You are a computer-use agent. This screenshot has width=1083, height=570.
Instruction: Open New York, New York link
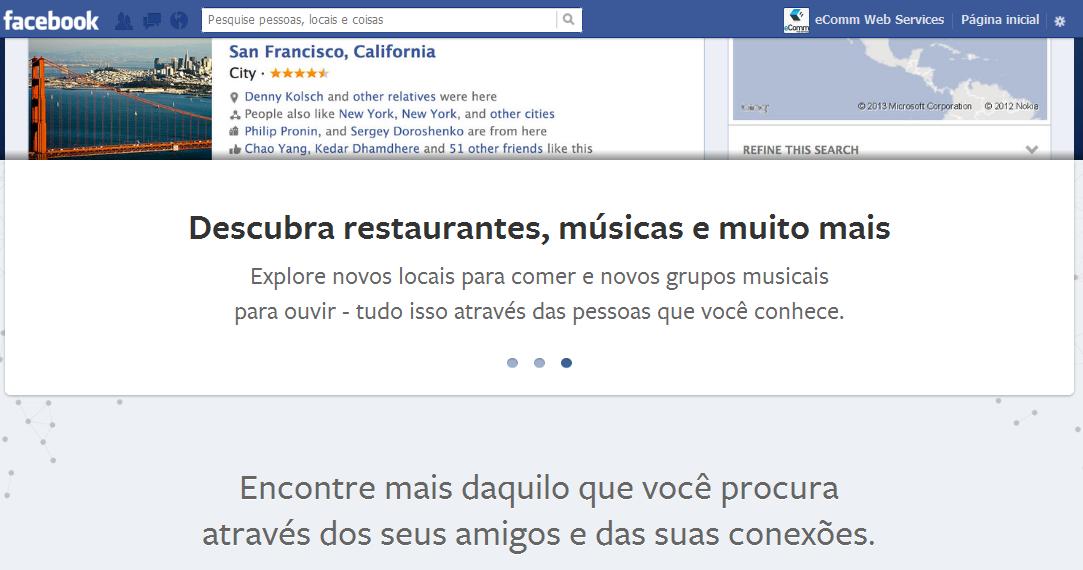pos(398,114)
